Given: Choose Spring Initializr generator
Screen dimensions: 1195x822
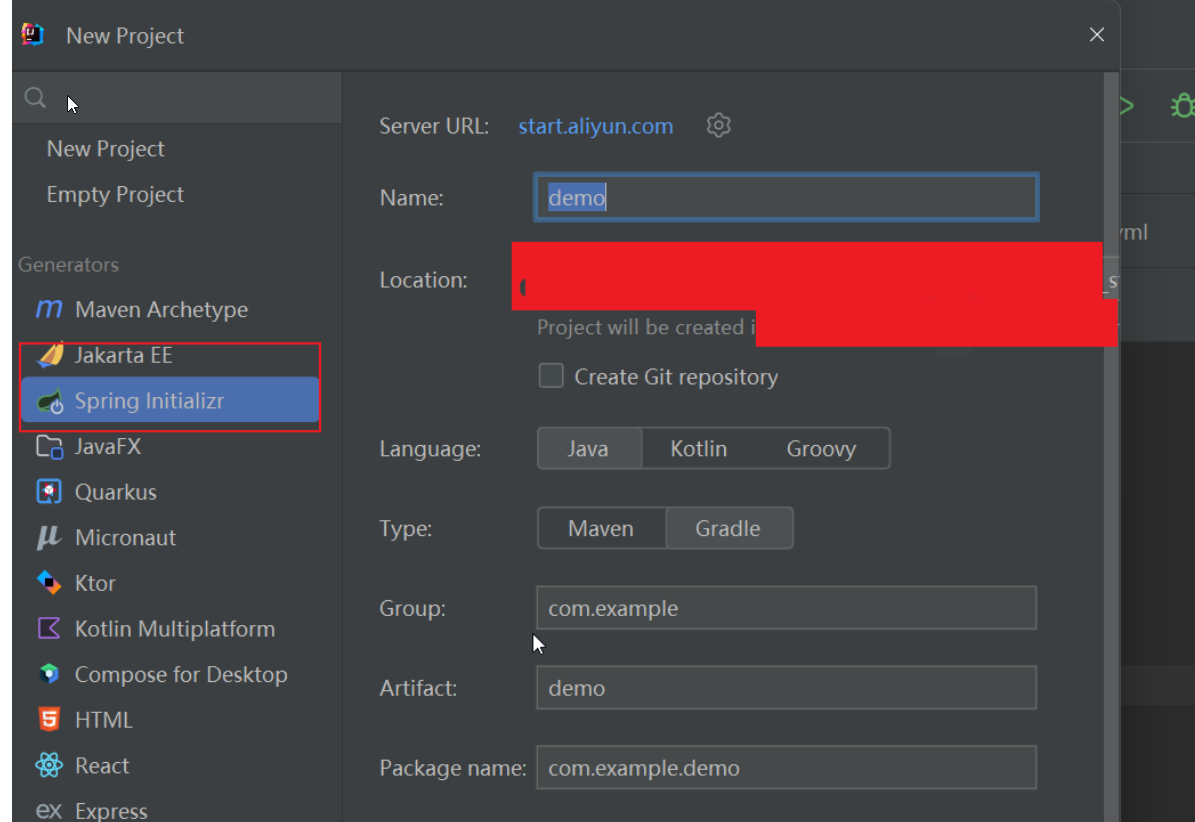Looking at the screenshot, I should coord(170,400).
